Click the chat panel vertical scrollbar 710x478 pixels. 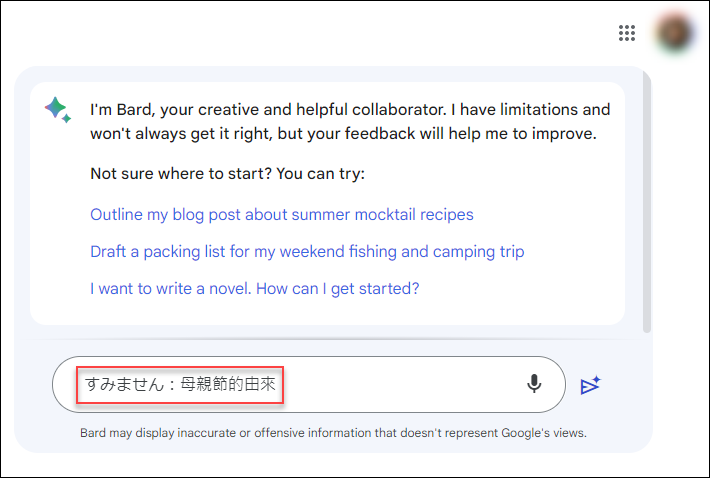pyautogui.click(x=647, y=204)
